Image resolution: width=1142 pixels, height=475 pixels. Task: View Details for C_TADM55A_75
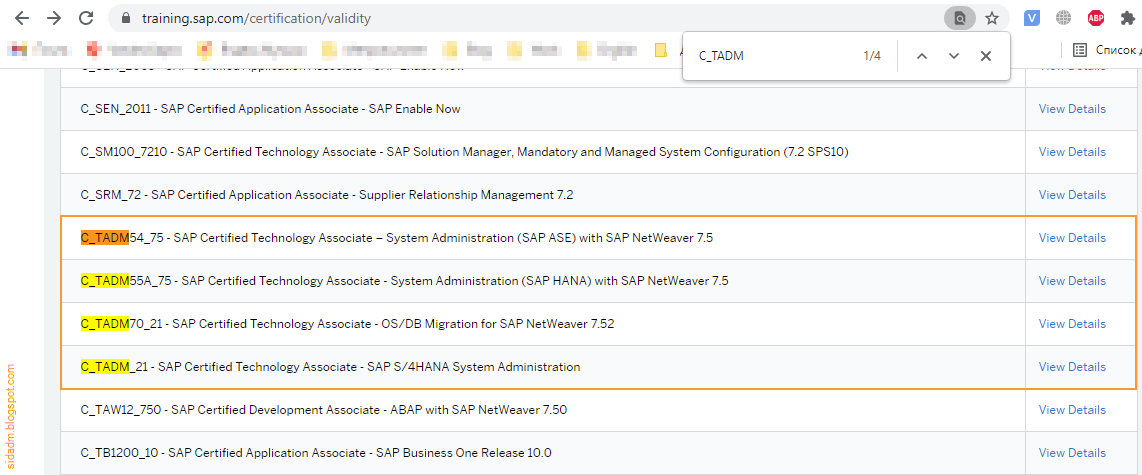click(x=1072, y=280)
